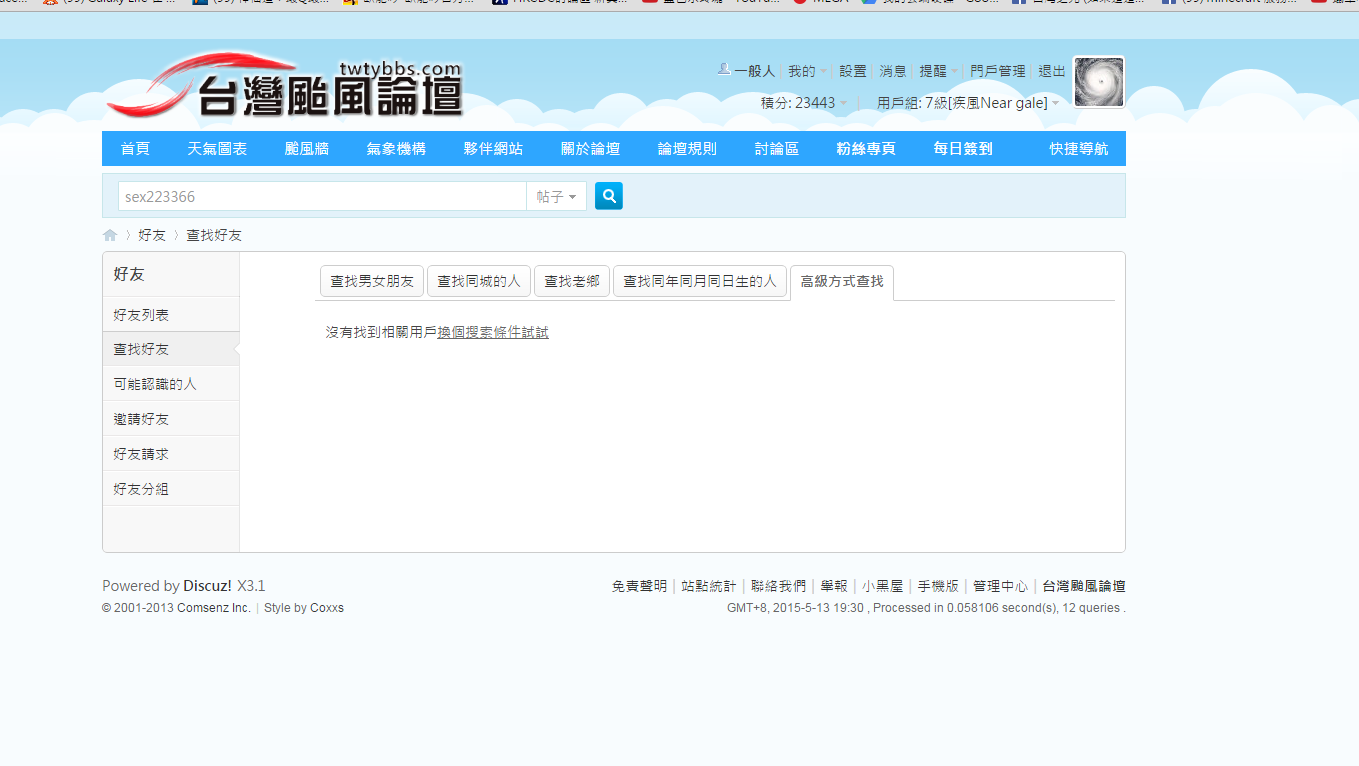Open 好友列表 in sidebar

click(171, 314)
